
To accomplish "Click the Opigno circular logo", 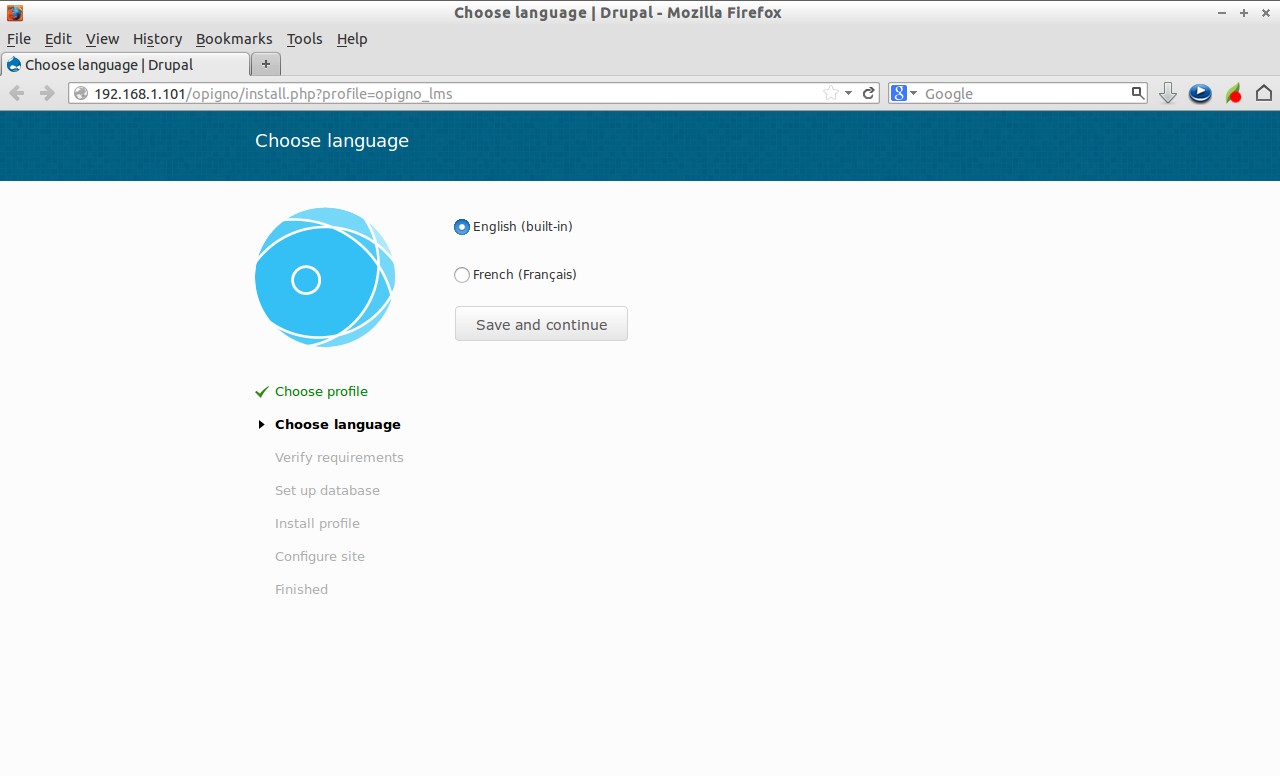I will pos(325,277).
